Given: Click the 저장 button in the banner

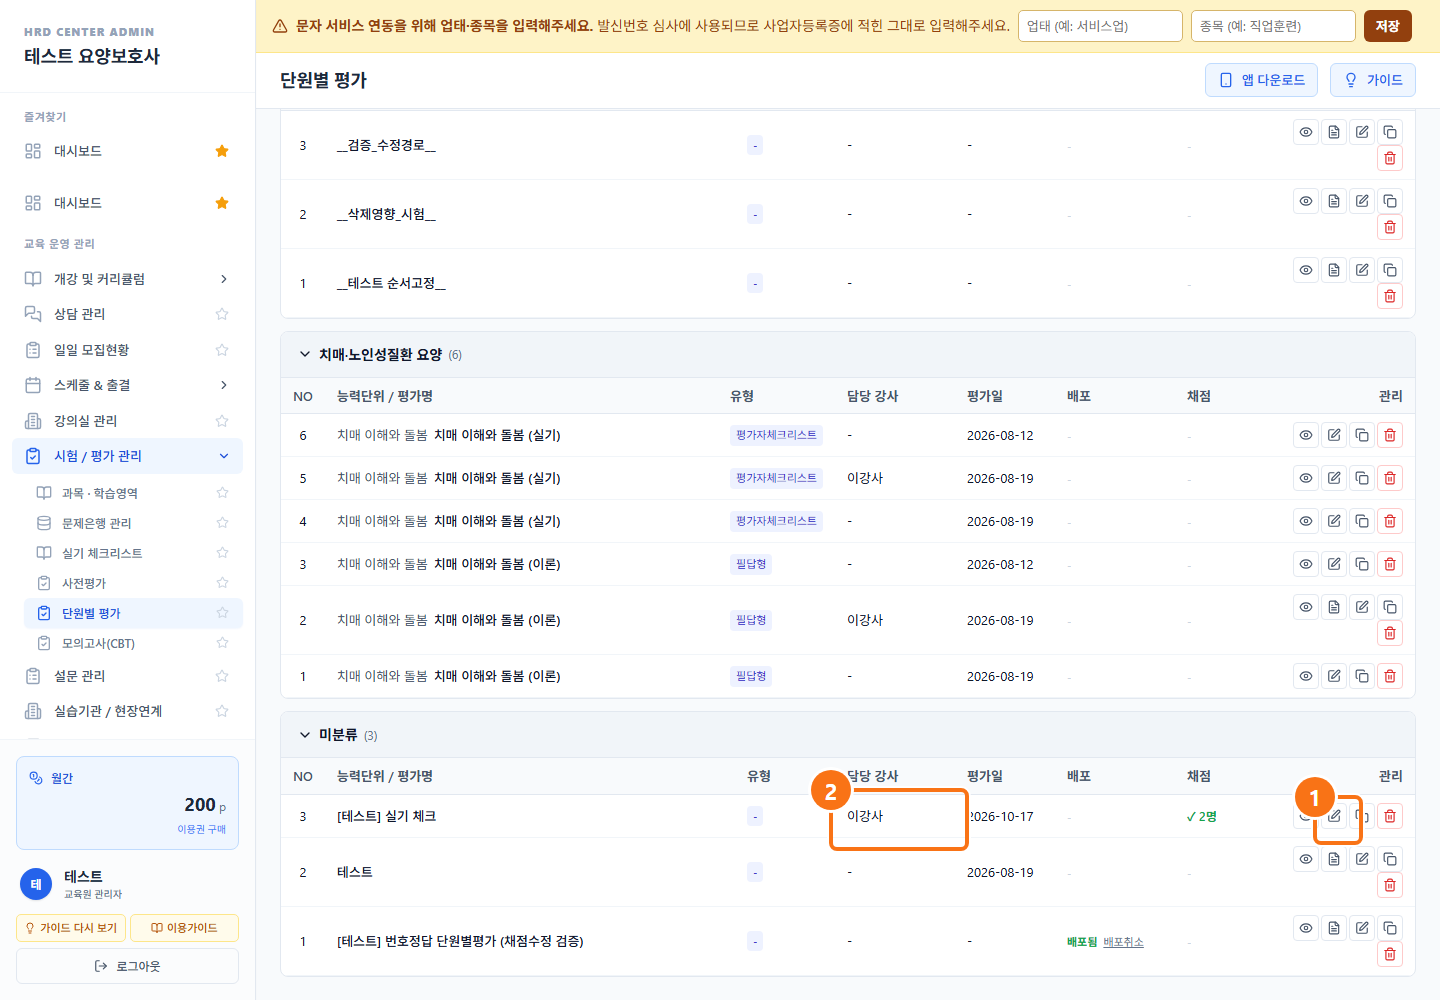Looking at the screenshot, I should (1388, 26).
